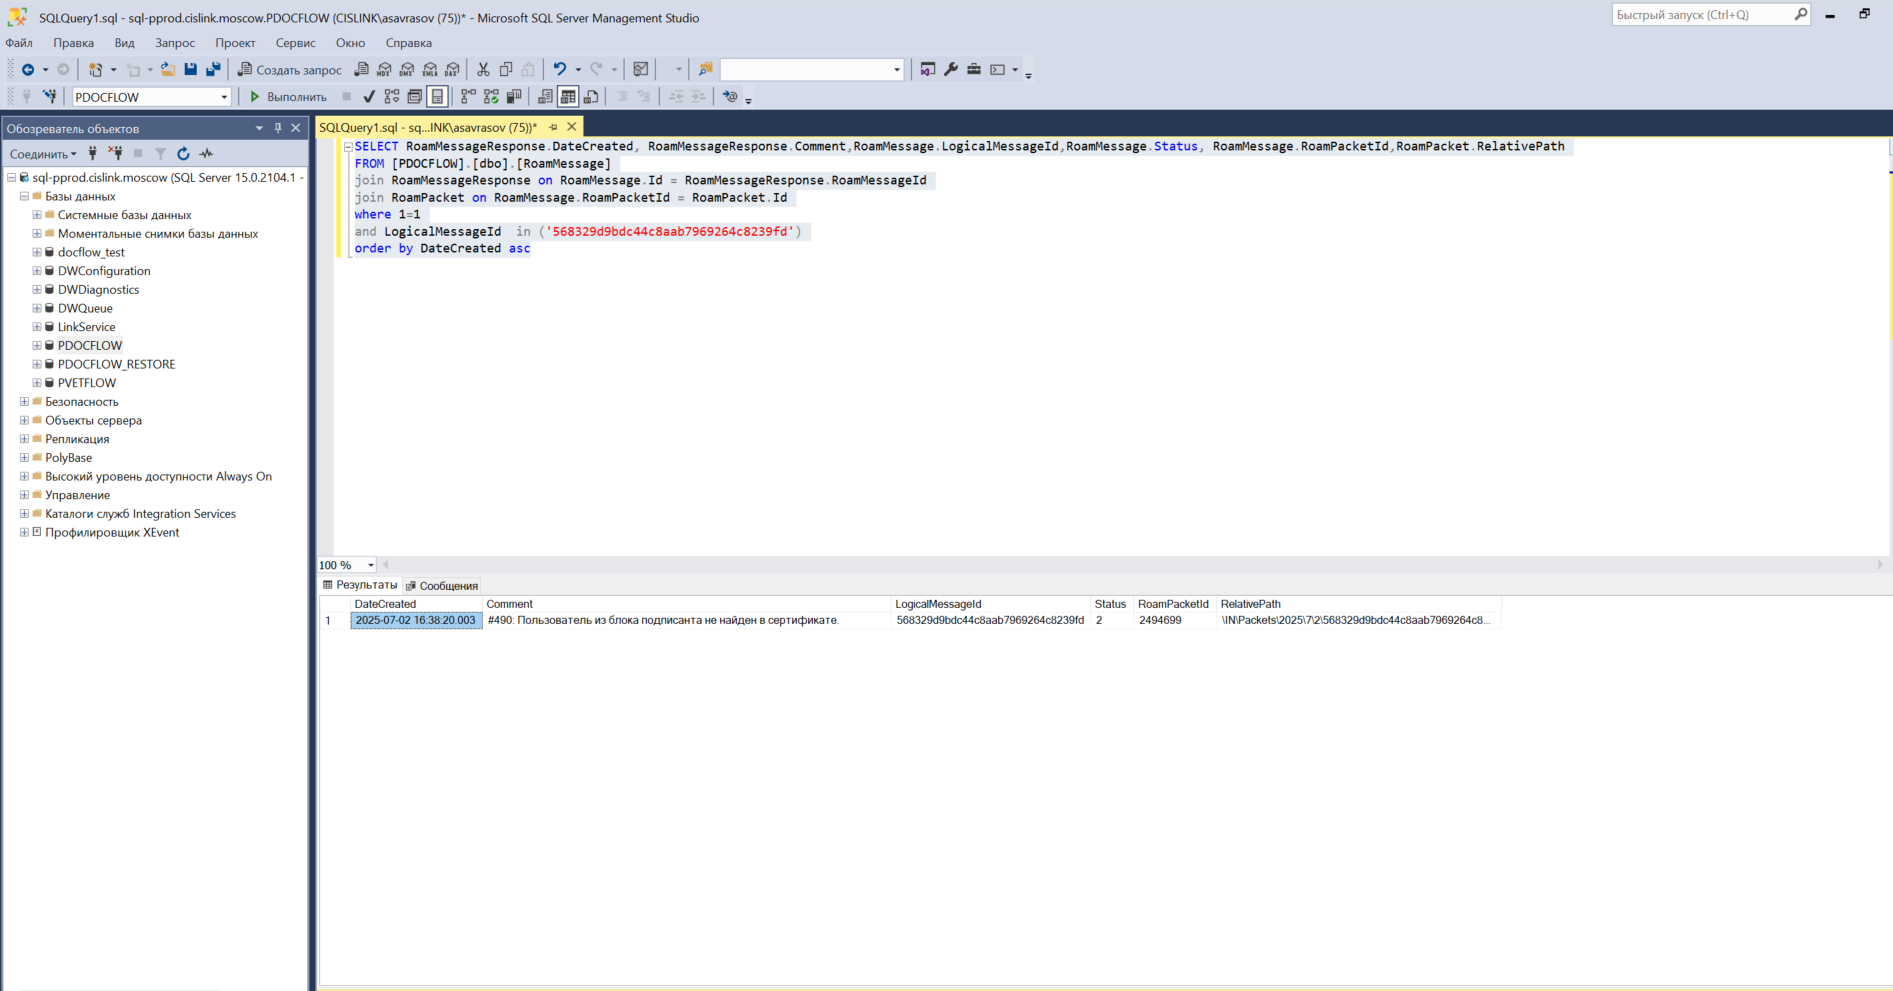This screenshot has height=991, width=1893.
Task: Parse query with the checkmark icon
Action: point(369,97)
